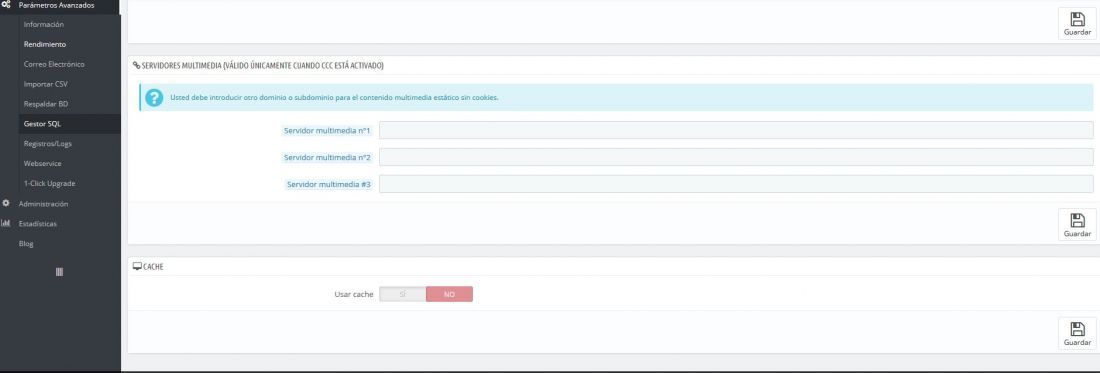Click the Servidor multimedia nº1 label

pyautogui.click(x=327, y=130)
